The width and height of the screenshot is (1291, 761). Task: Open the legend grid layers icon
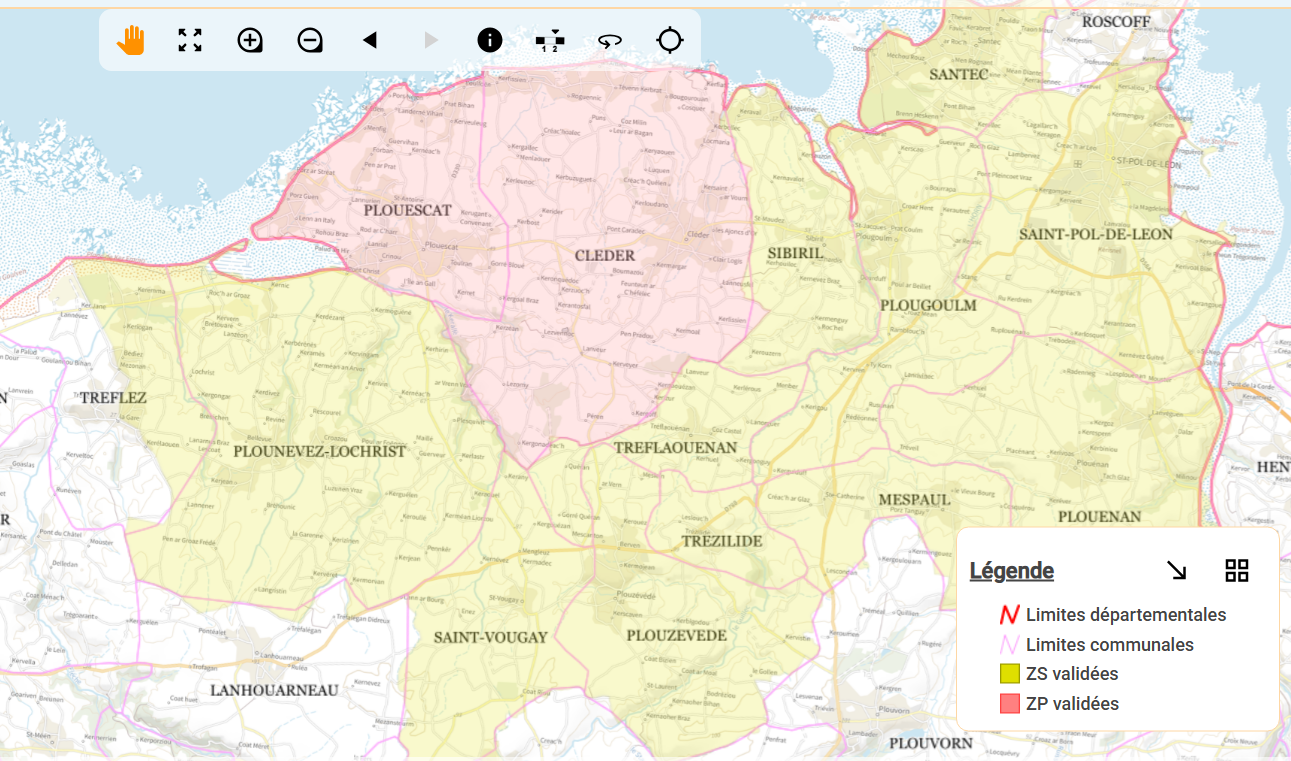(x=1237, y=570)
